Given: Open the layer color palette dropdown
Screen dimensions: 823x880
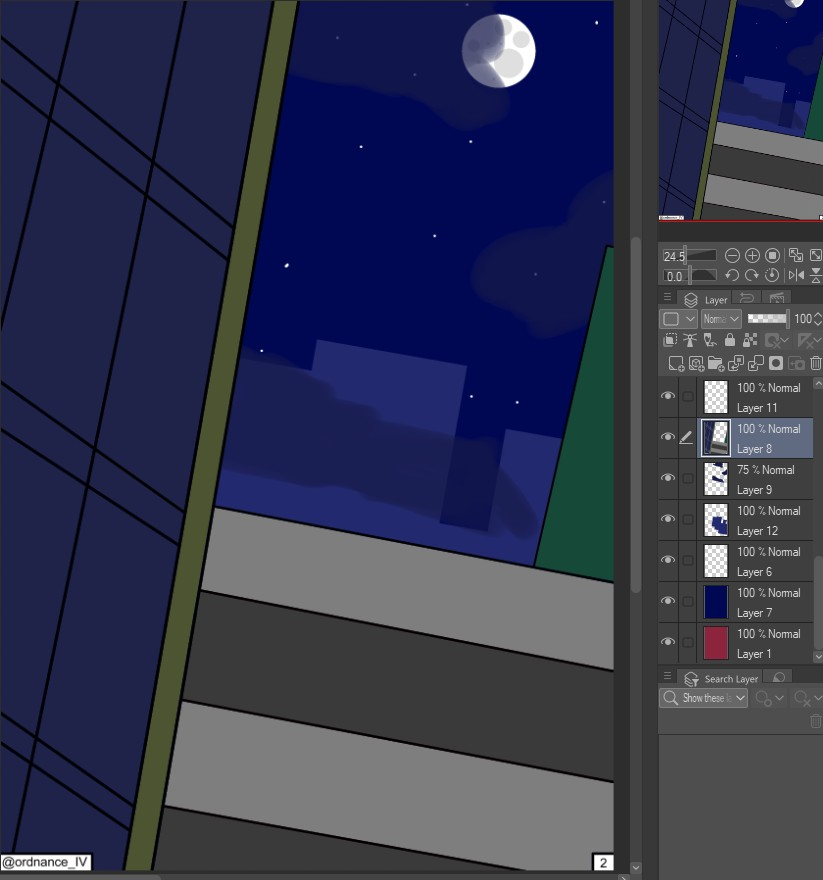Looking at the screenshot, I should [x=678, y=319].
